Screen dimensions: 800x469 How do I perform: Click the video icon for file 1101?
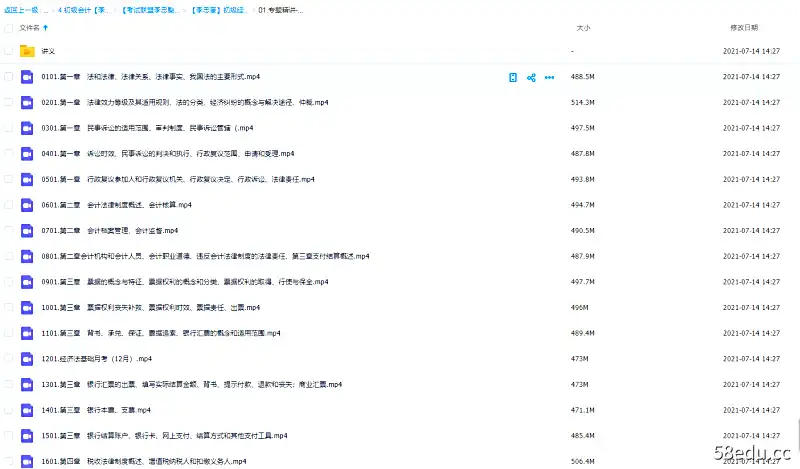point(27,333)
